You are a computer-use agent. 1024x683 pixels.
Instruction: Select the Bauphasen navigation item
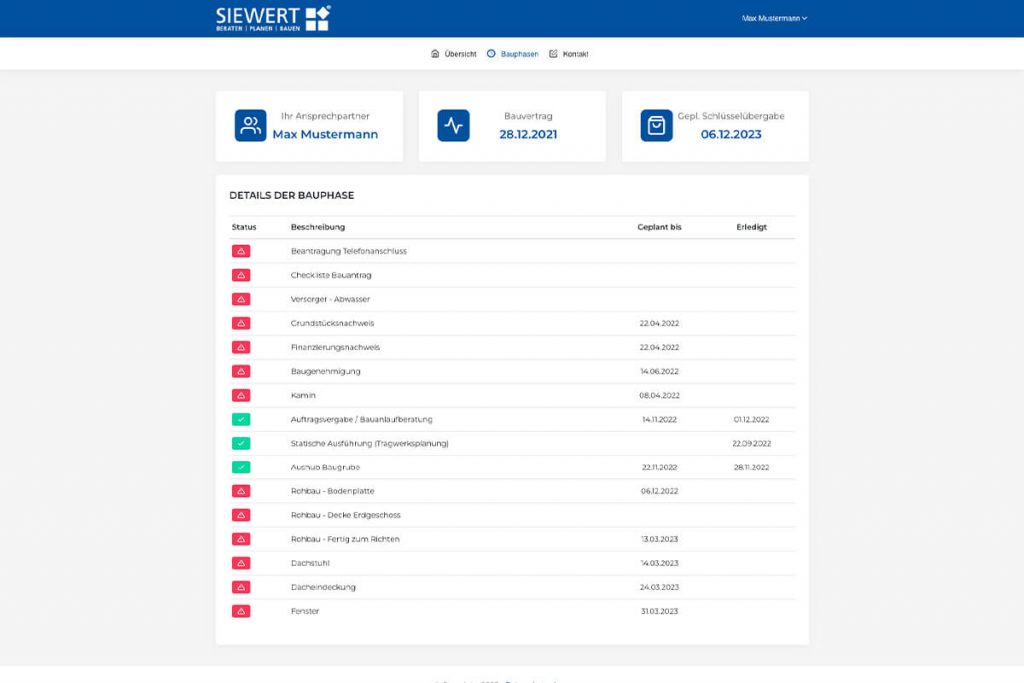click(513, 54)
